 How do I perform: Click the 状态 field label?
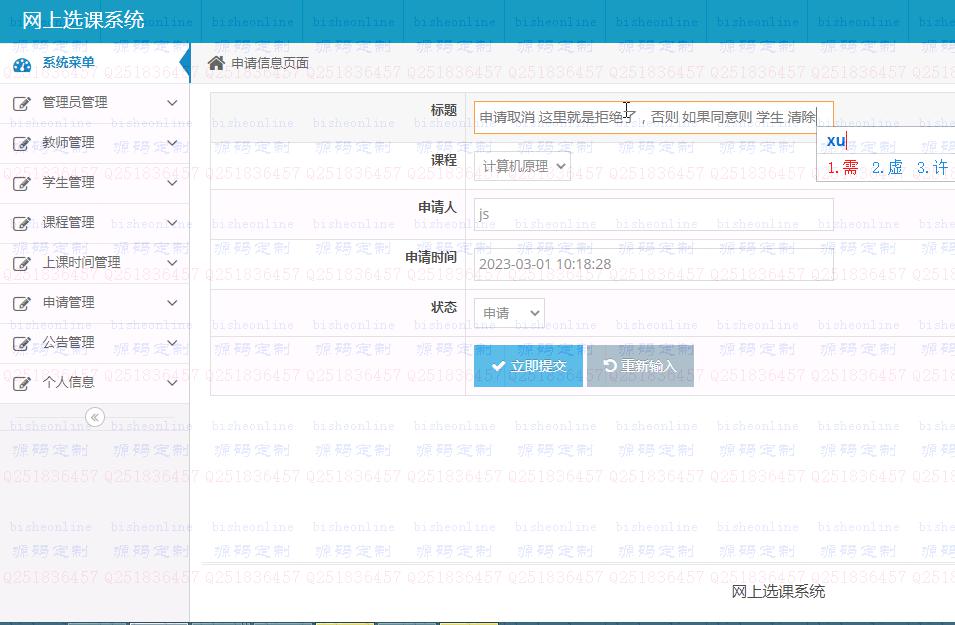coord(443,308)
